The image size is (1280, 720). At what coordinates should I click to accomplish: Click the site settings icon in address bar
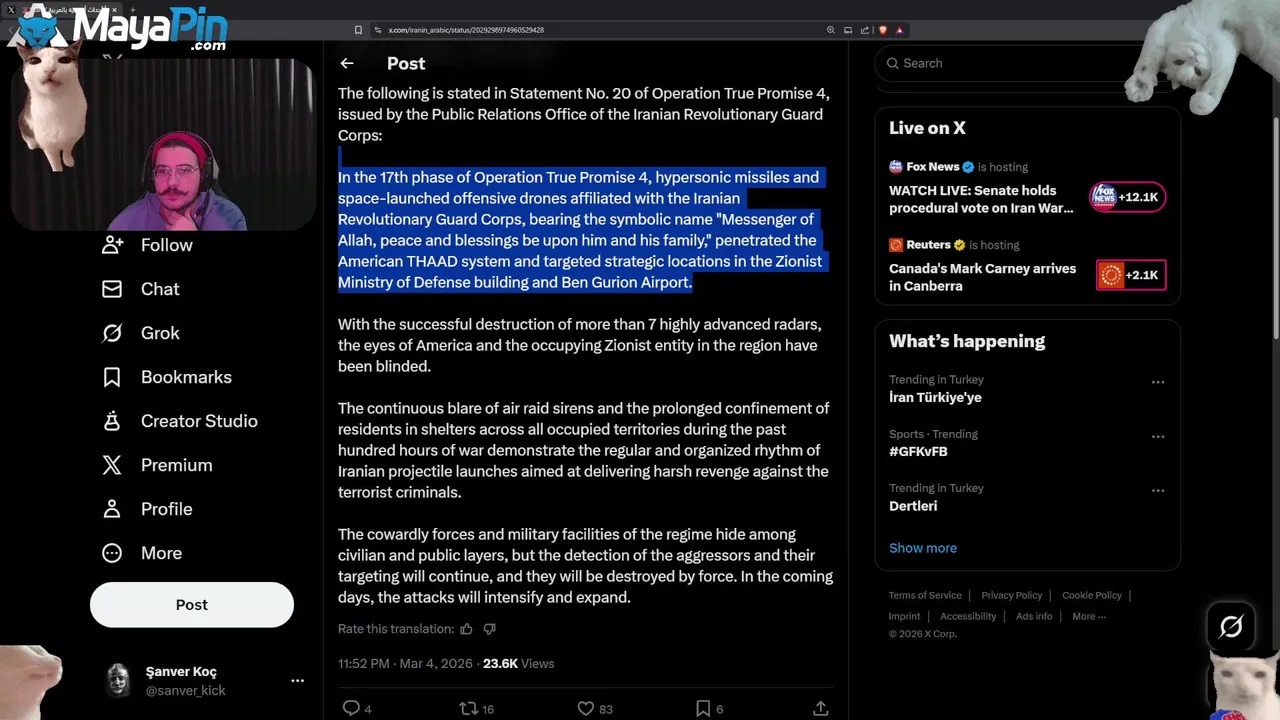point(378,30)
